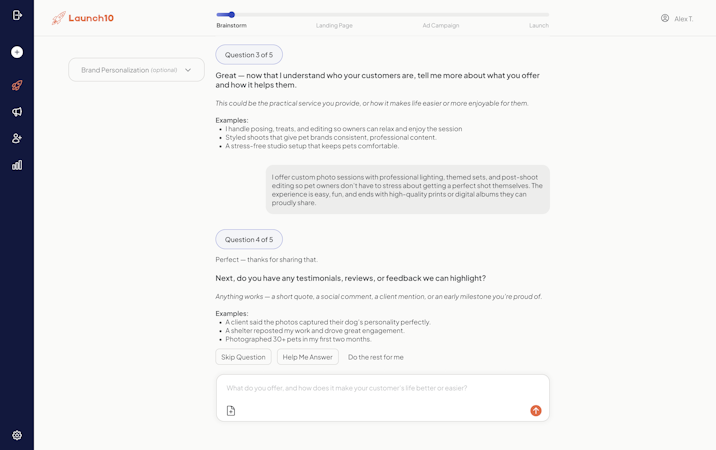Click the plus icon in sidebar
The height and width of the screenshot is (450, 716).
coord(17,52)
